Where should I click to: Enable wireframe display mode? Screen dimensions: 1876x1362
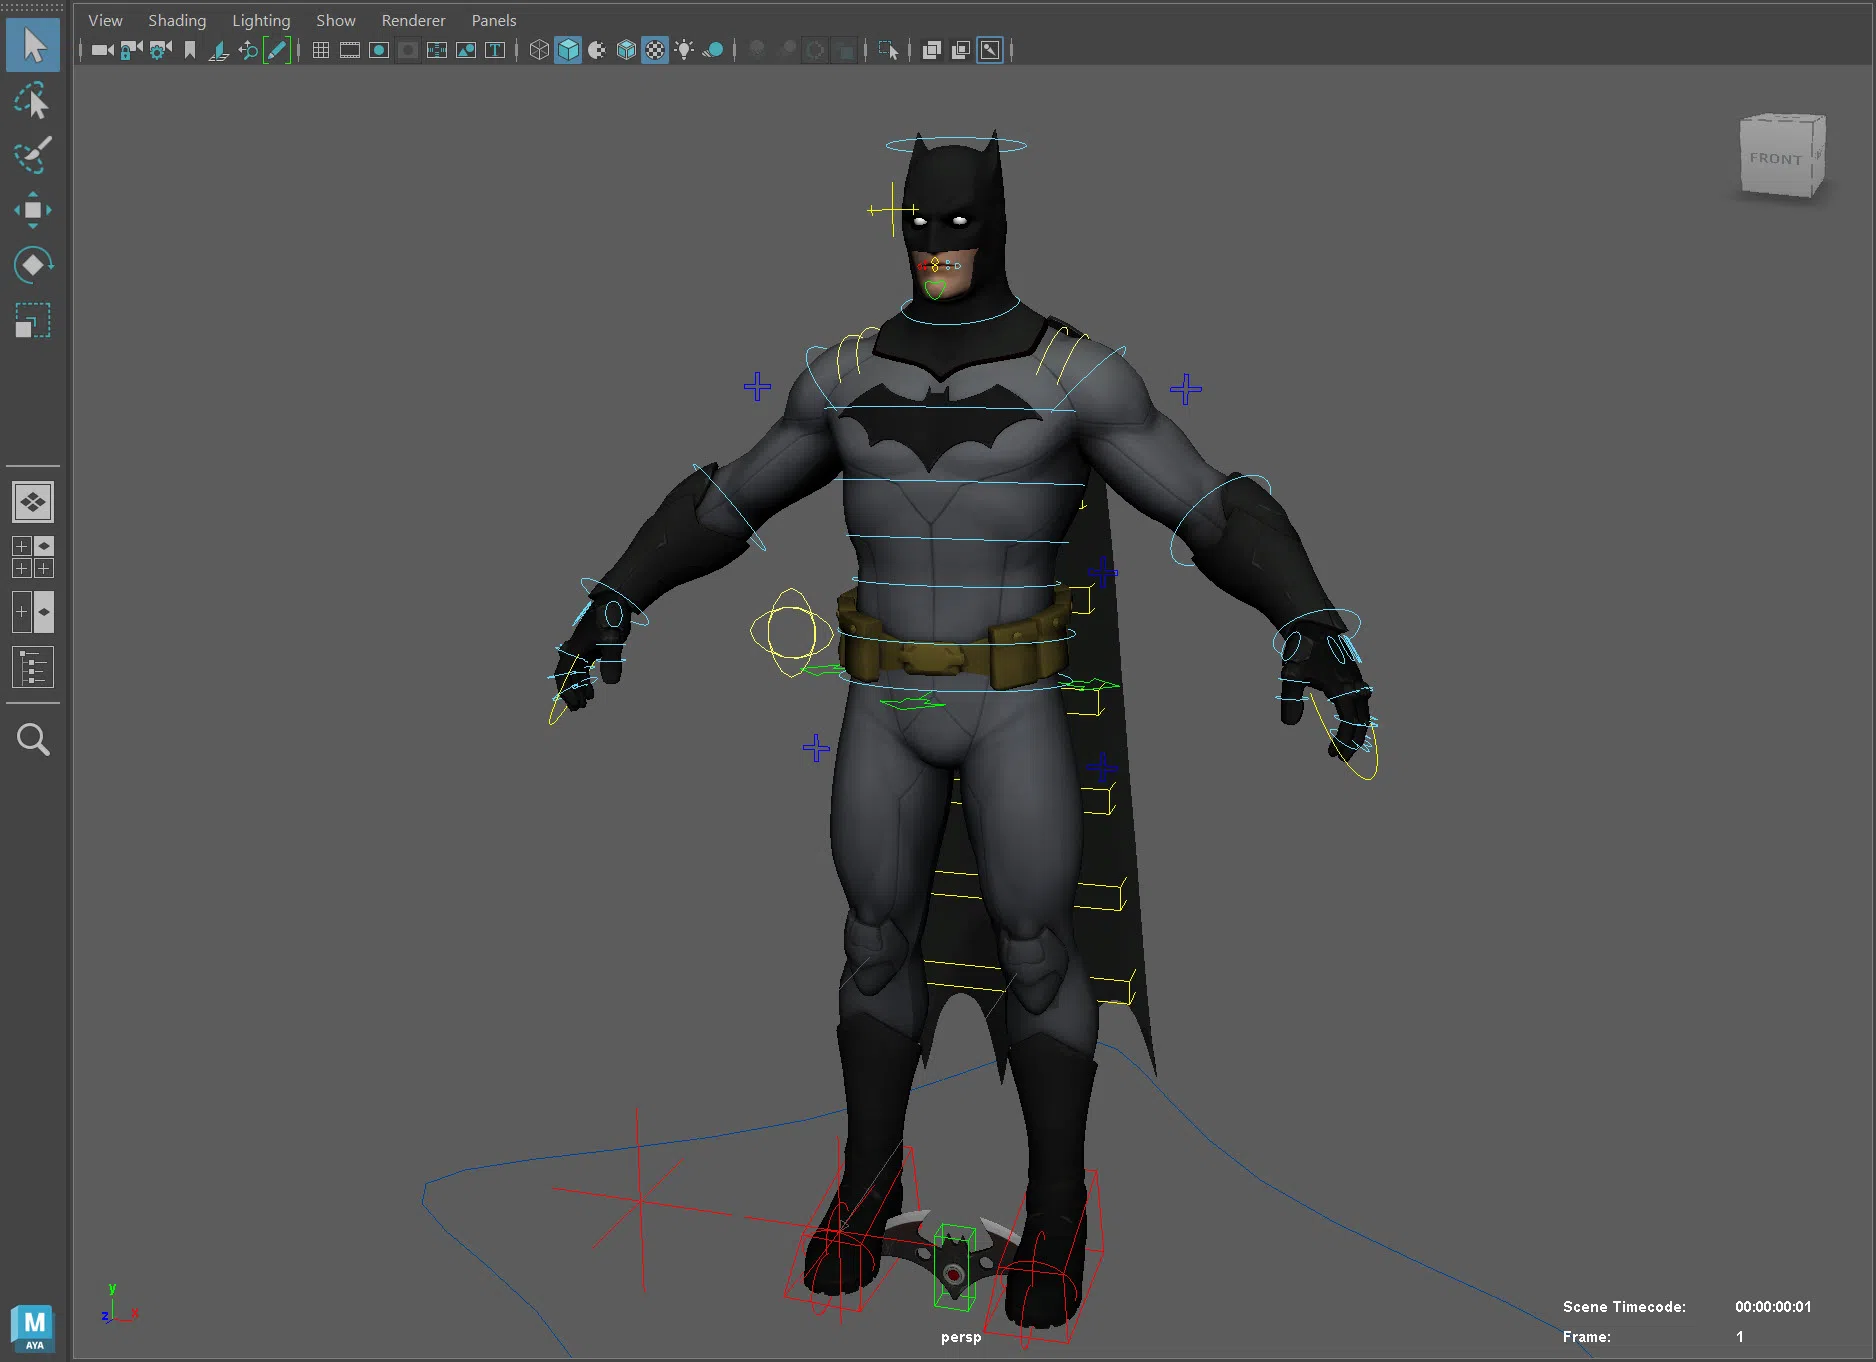(x=539, y=50)
